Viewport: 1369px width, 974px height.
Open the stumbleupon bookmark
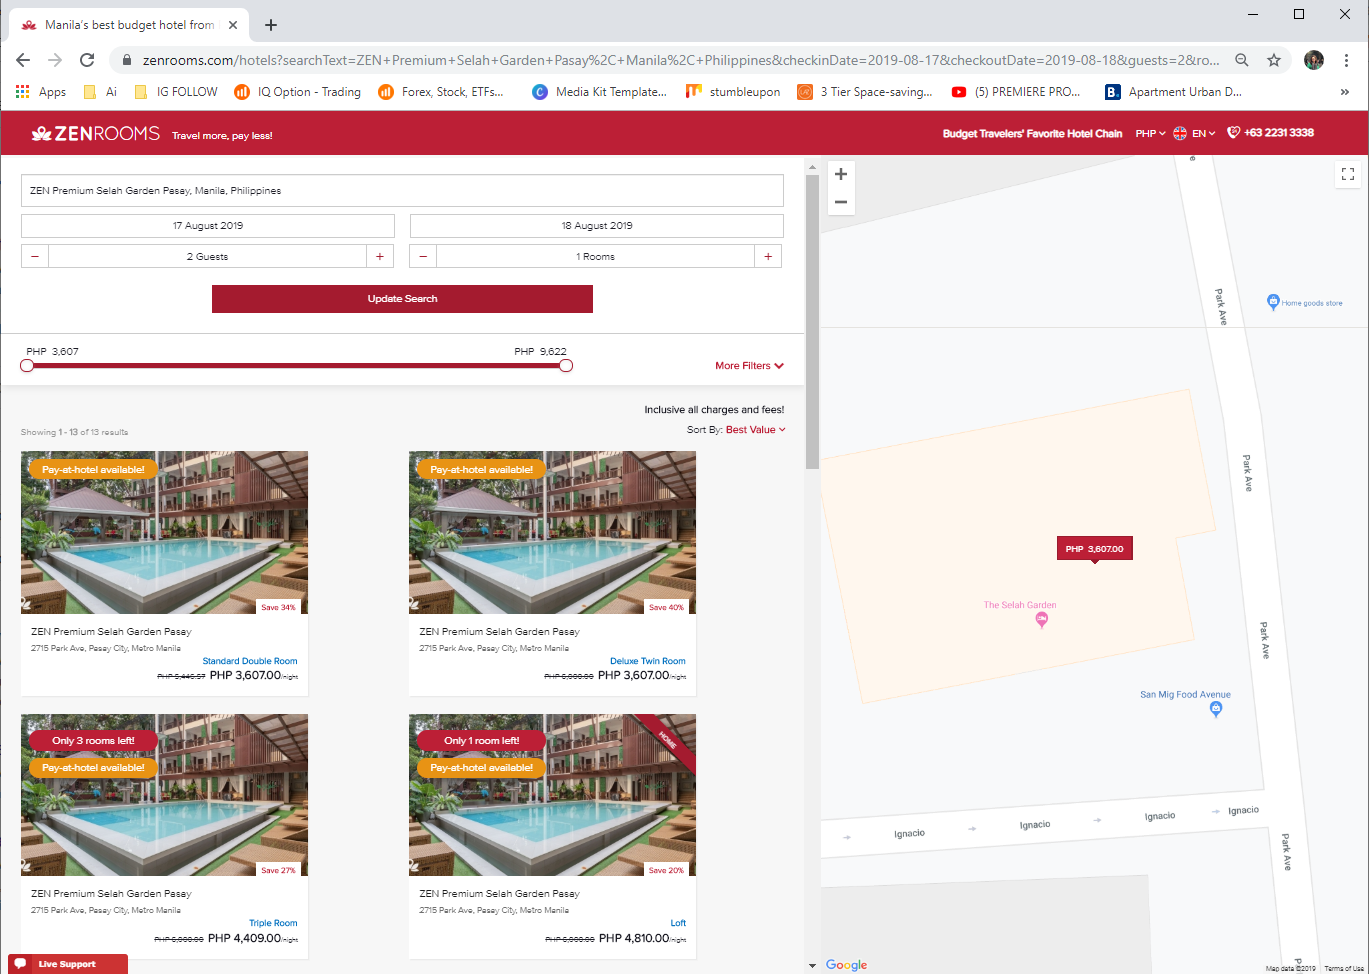coord(733,92)
